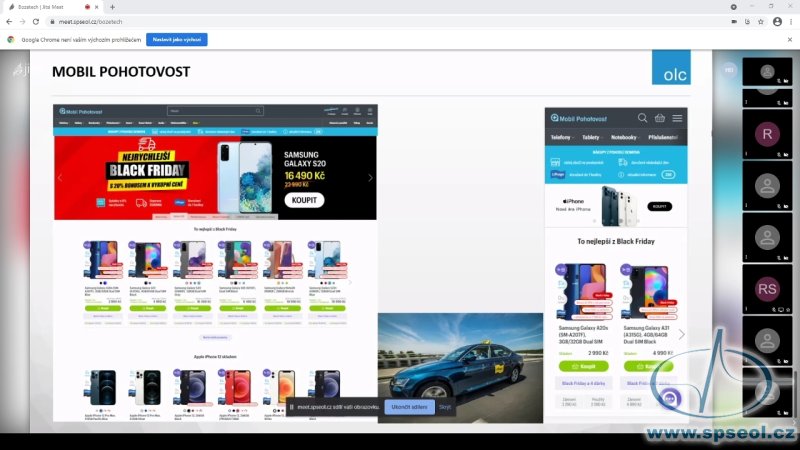Click 'Ukončit sdílení' to stop sharing
This screenshot has width=800, height=450.
click(x=409, y=407)
